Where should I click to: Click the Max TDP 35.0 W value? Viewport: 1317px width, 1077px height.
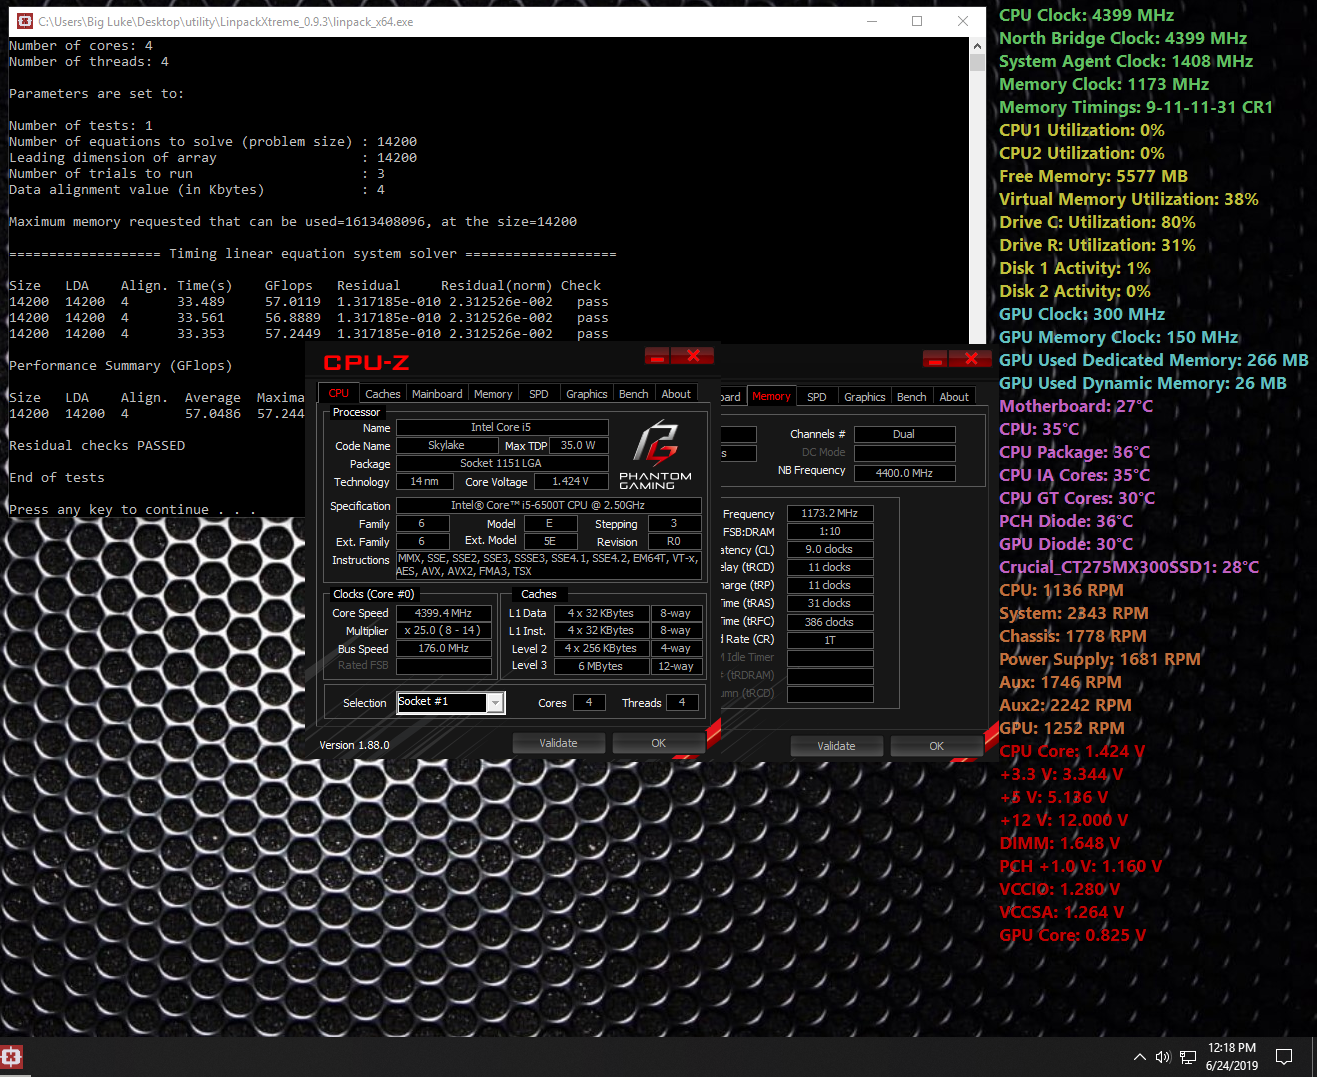[578, 445]
